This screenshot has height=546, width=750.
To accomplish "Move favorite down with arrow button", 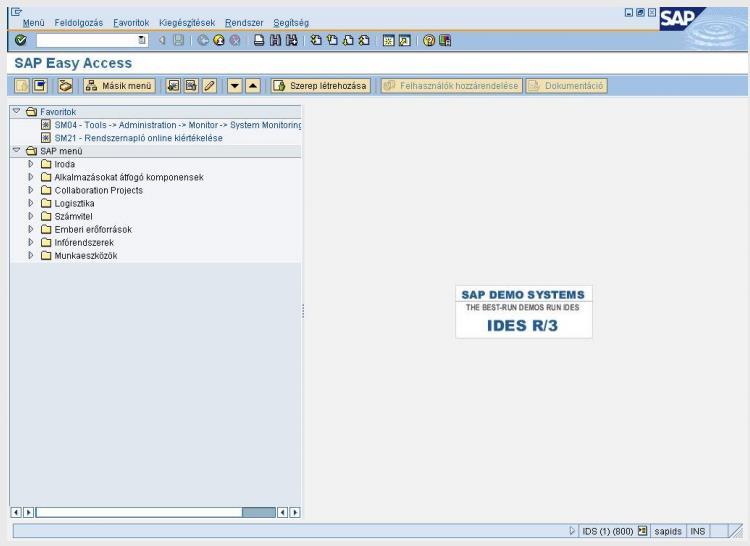I will click(234, 86).
